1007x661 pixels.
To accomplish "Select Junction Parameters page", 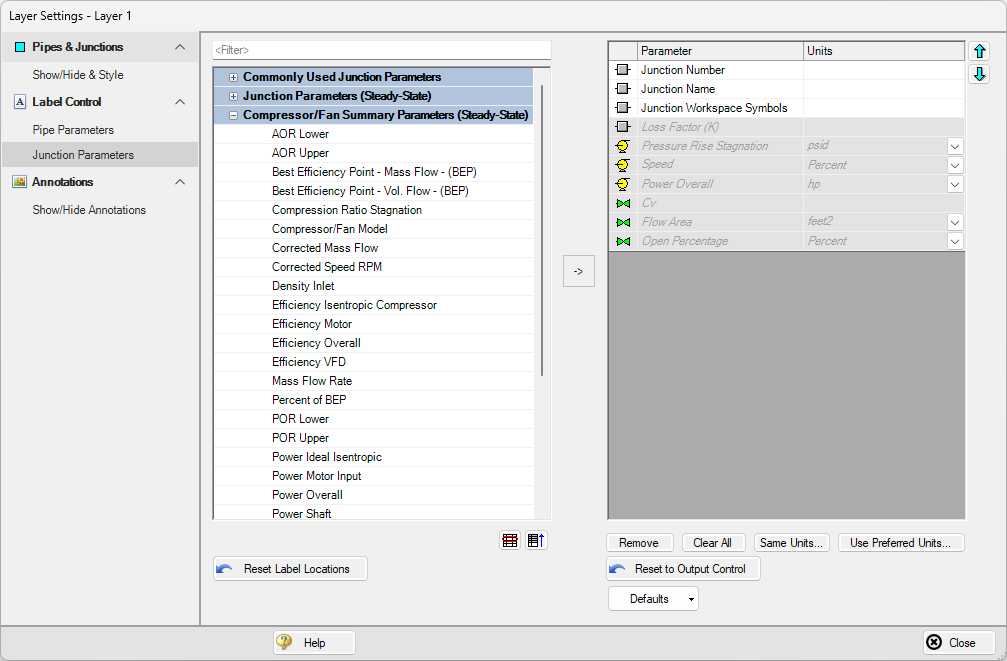I will (100, 155).
